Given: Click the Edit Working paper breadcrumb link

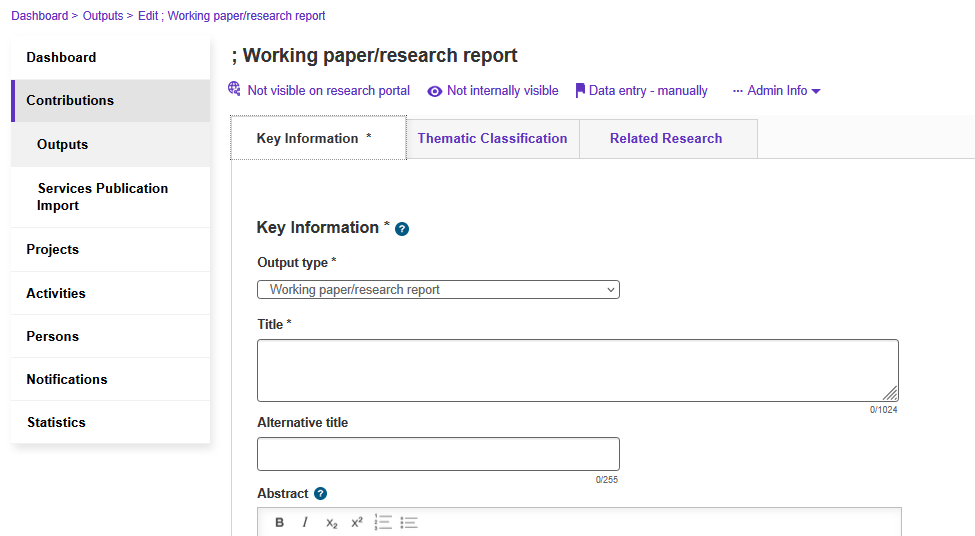Looking at the screenshot, I should [231, 16].
